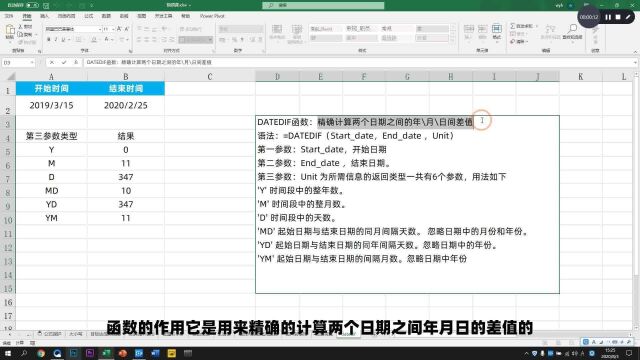Click the row 16 header
This screenshot has width=640, height=360.
point(8,302)
